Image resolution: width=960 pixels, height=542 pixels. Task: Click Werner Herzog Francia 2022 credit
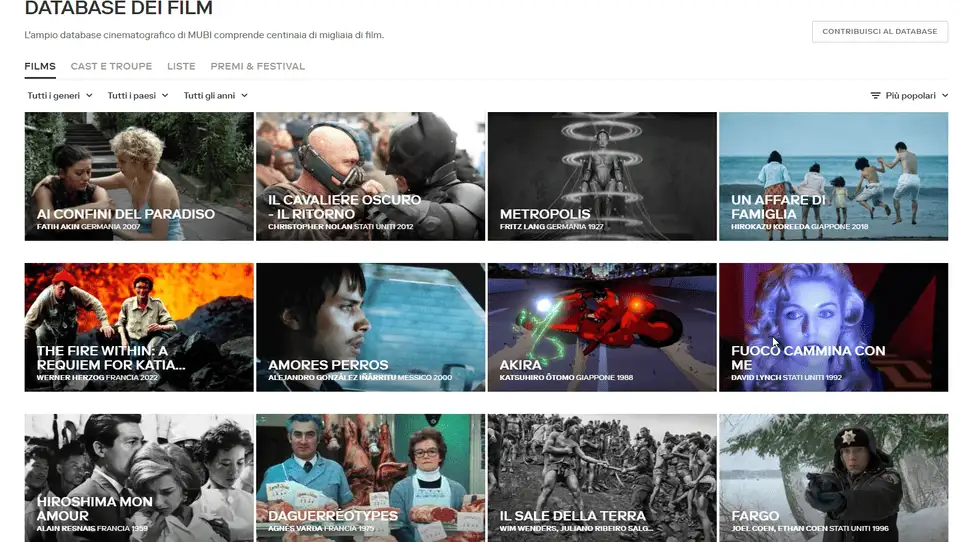[97, 377]
